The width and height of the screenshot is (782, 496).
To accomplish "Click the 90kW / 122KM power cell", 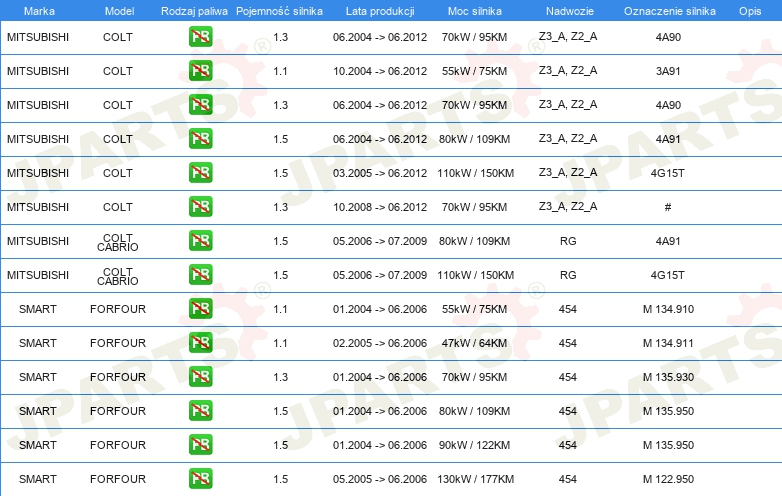I will click(x=474, y=445).
